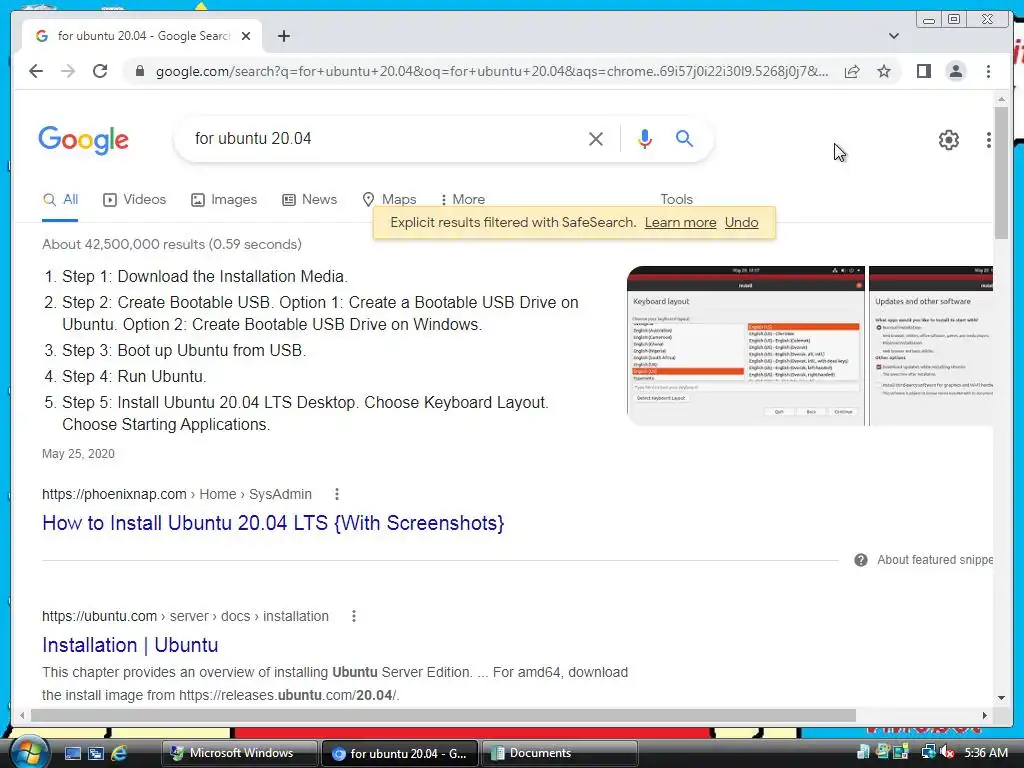Open Updates and other software thumbnail

pos(931,346)
